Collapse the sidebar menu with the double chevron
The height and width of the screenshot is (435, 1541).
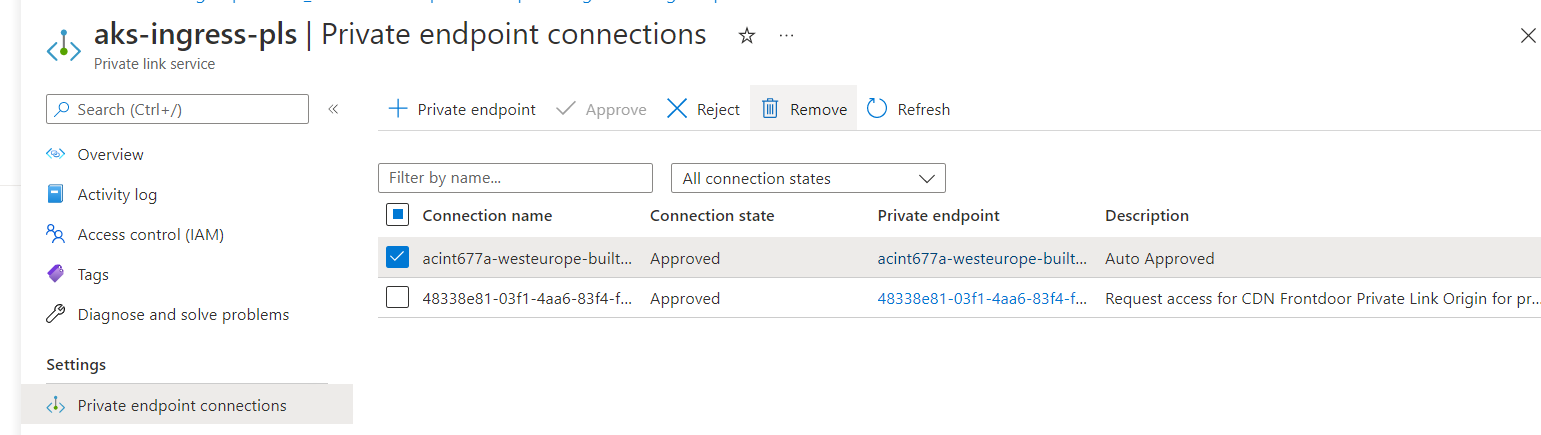coord(333,109)
